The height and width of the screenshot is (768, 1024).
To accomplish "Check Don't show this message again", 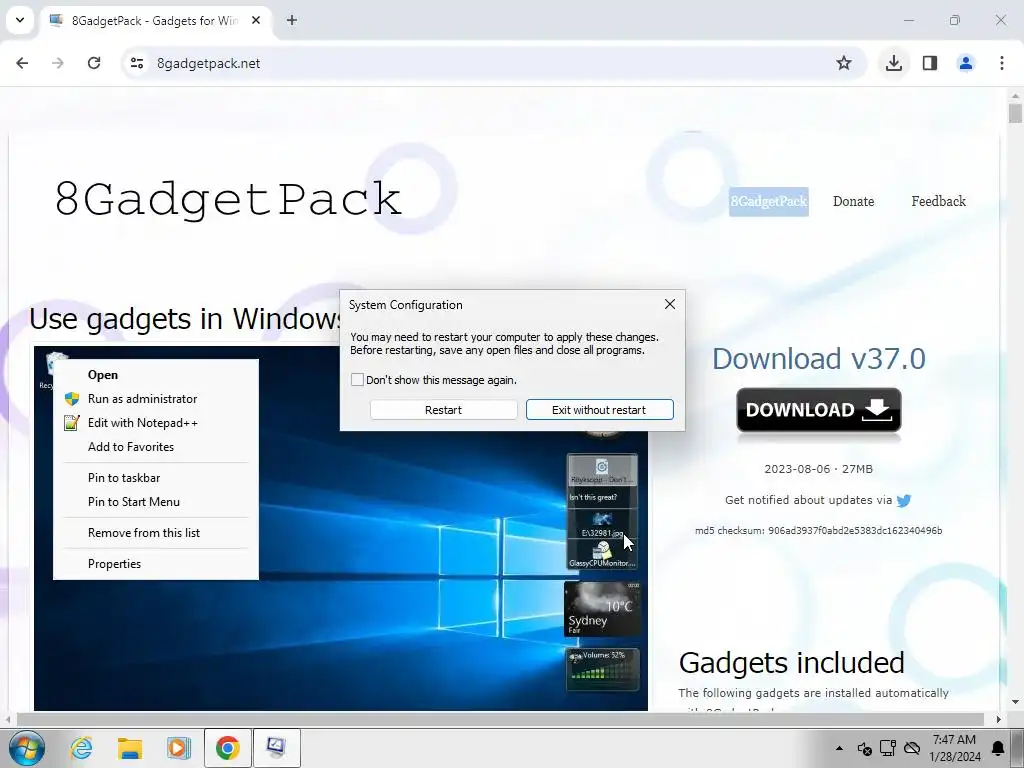I will (357, 379).
